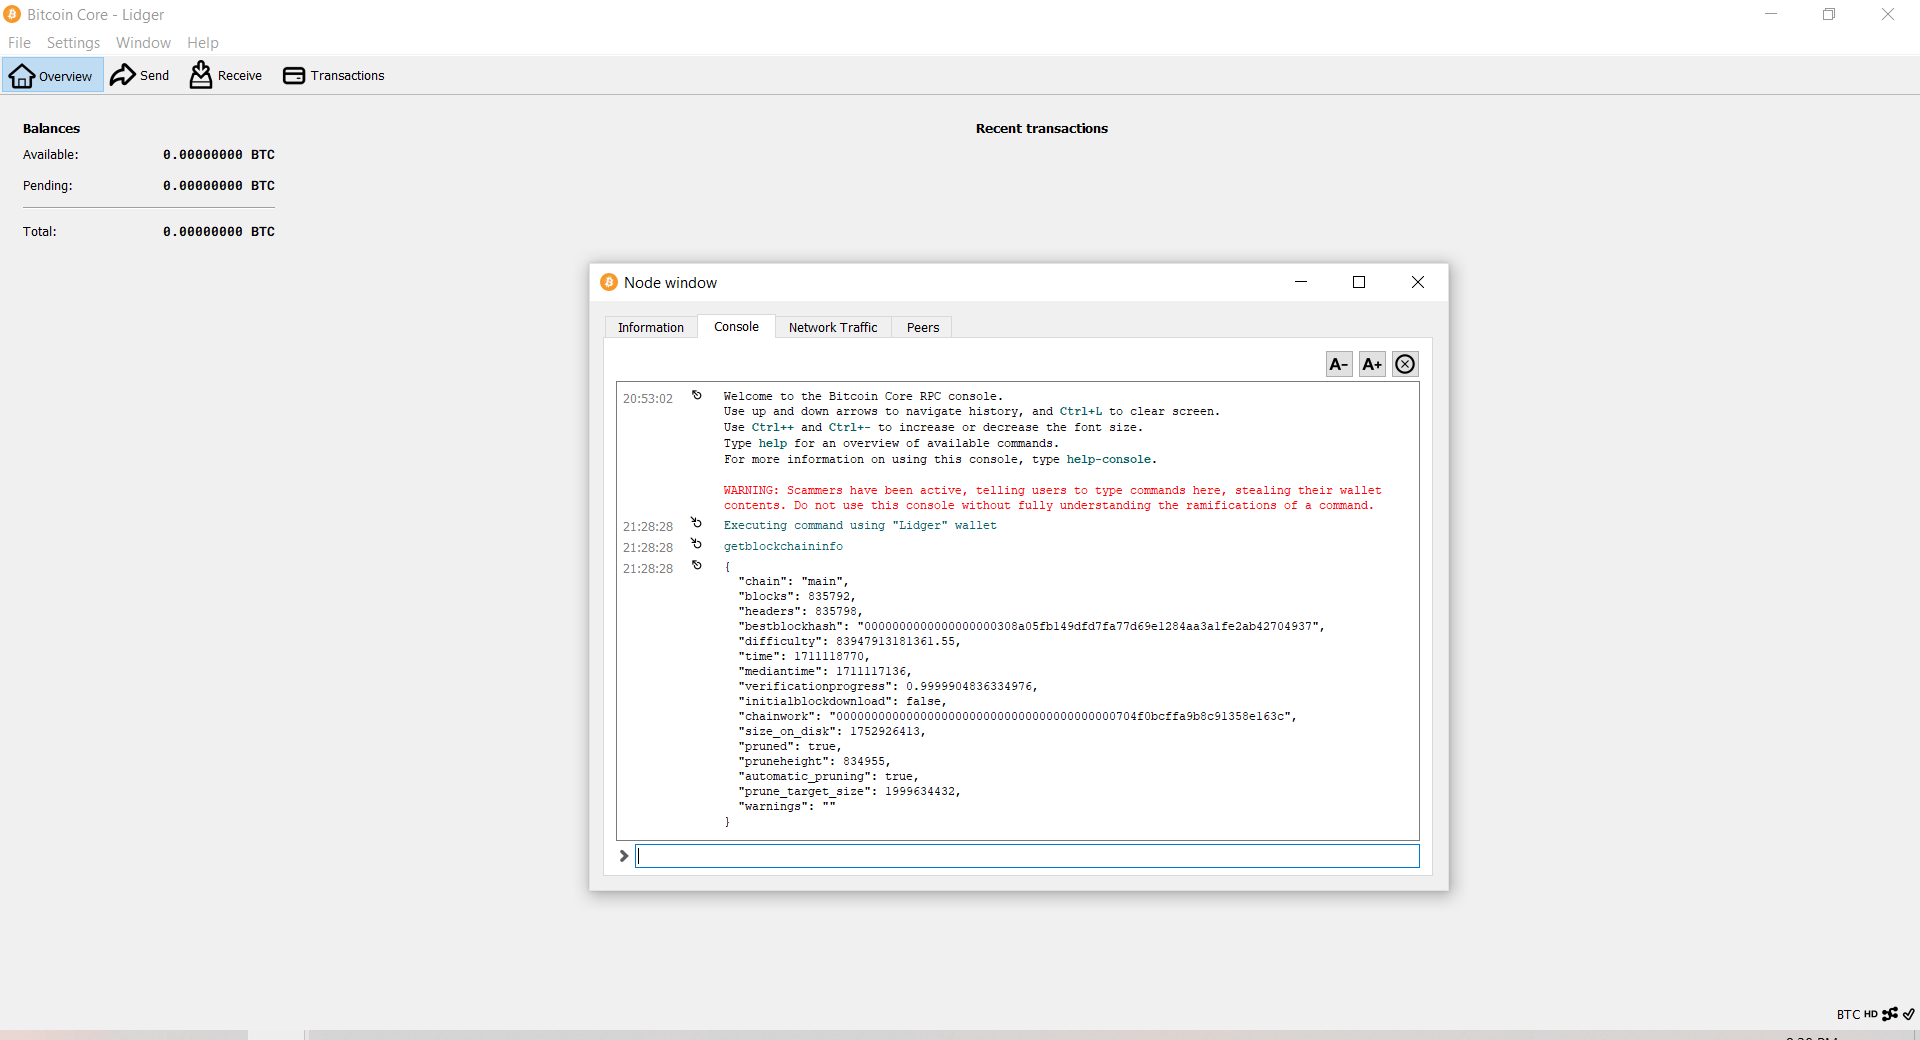Click the "initialblockdownload": false line

(842, 702)
